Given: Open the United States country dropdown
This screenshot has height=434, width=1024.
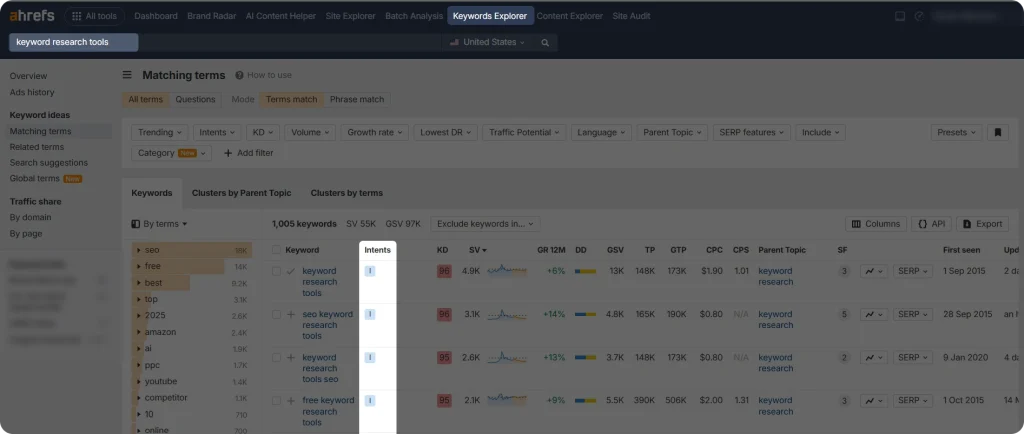Looking at the screenshot, I should pyautogui.click(x=487, y=42).
